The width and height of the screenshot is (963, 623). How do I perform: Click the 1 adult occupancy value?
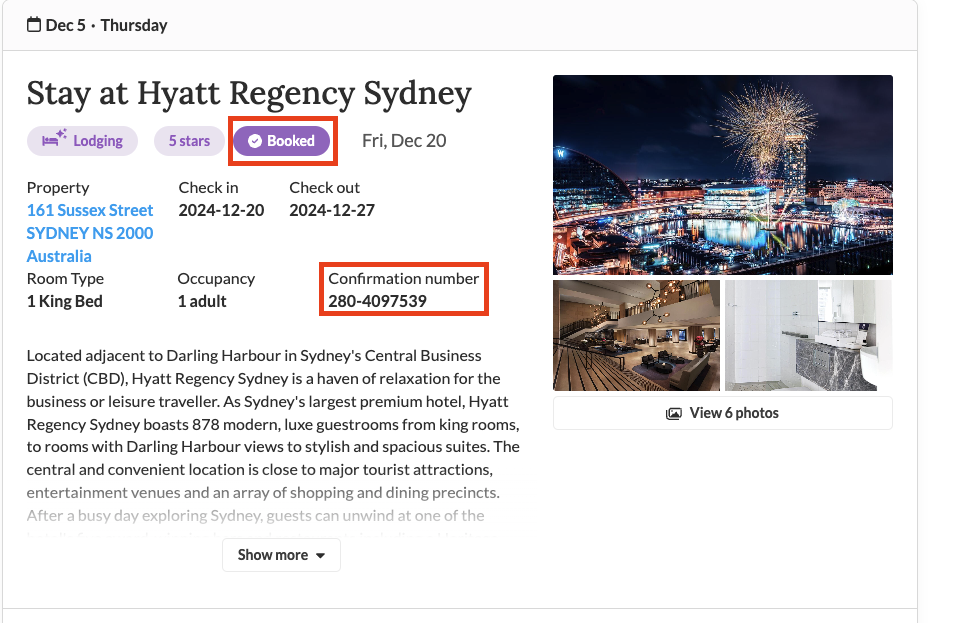[x=202, y=301]
